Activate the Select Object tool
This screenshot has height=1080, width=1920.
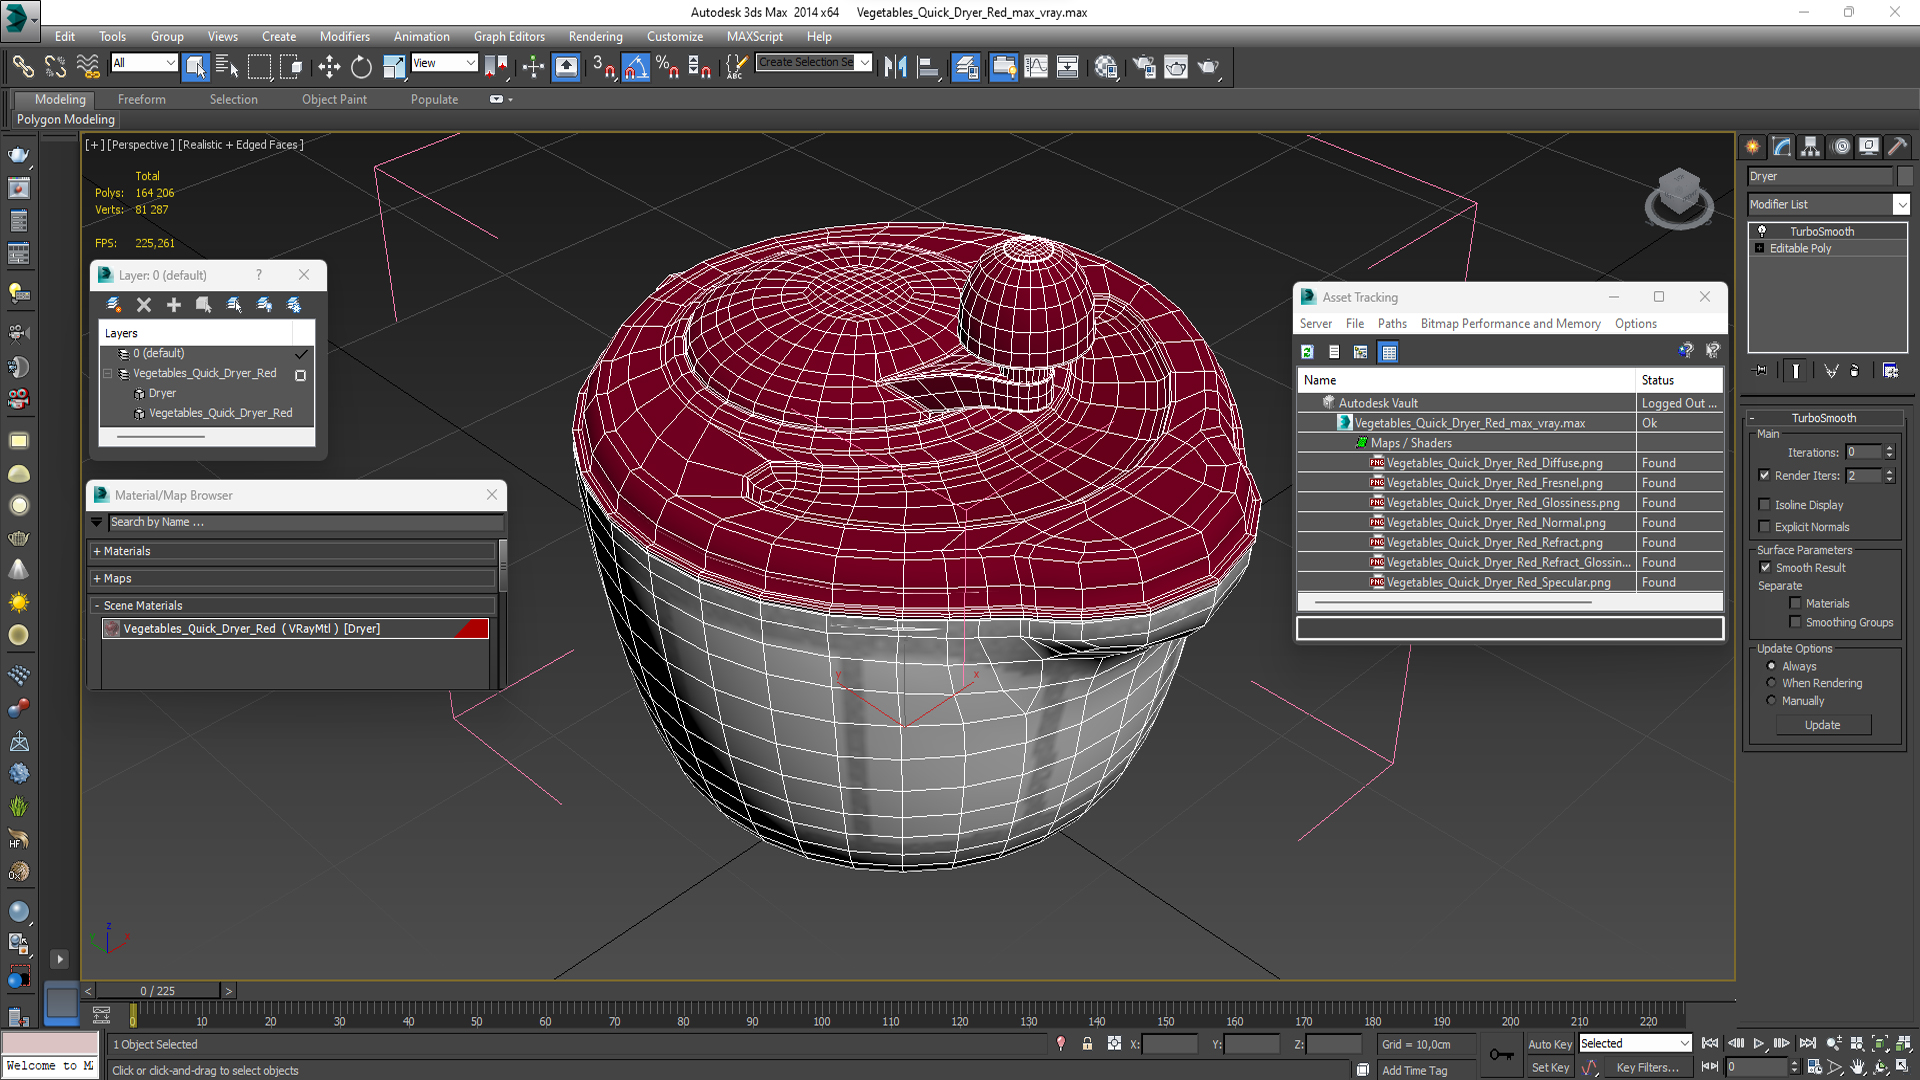point(195,67)
